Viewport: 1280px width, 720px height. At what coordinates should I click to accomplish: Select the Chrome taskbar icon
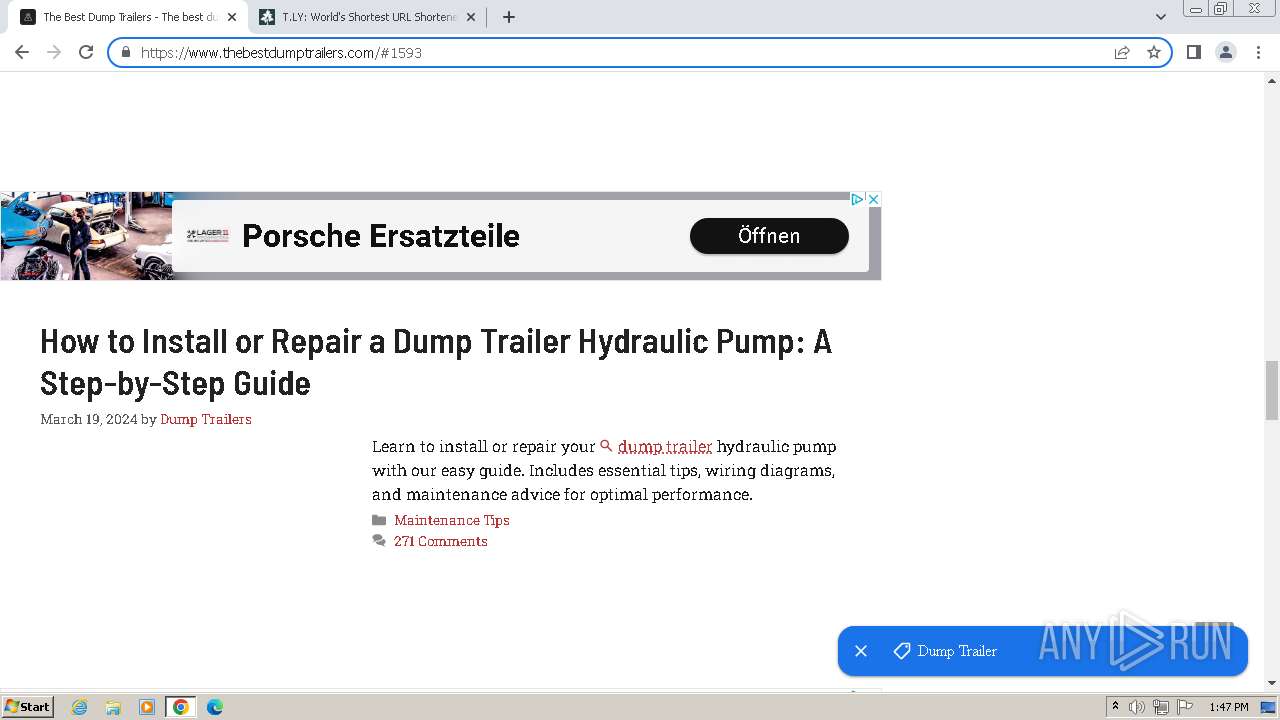tap(180, 707)
